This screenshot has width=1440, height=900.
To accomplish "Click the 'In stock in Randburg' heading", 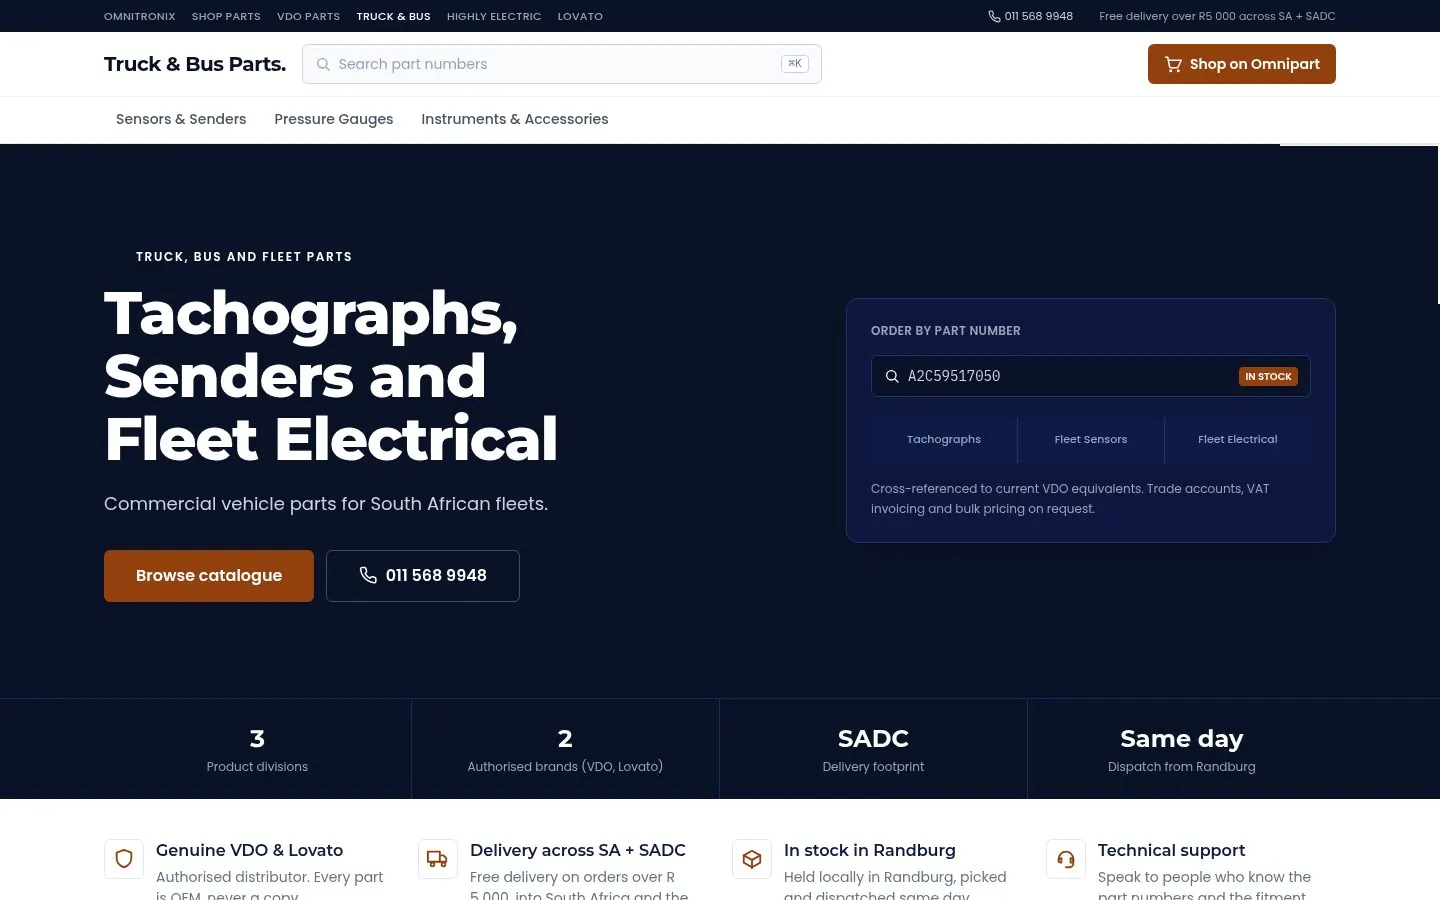I will [870, 850].
